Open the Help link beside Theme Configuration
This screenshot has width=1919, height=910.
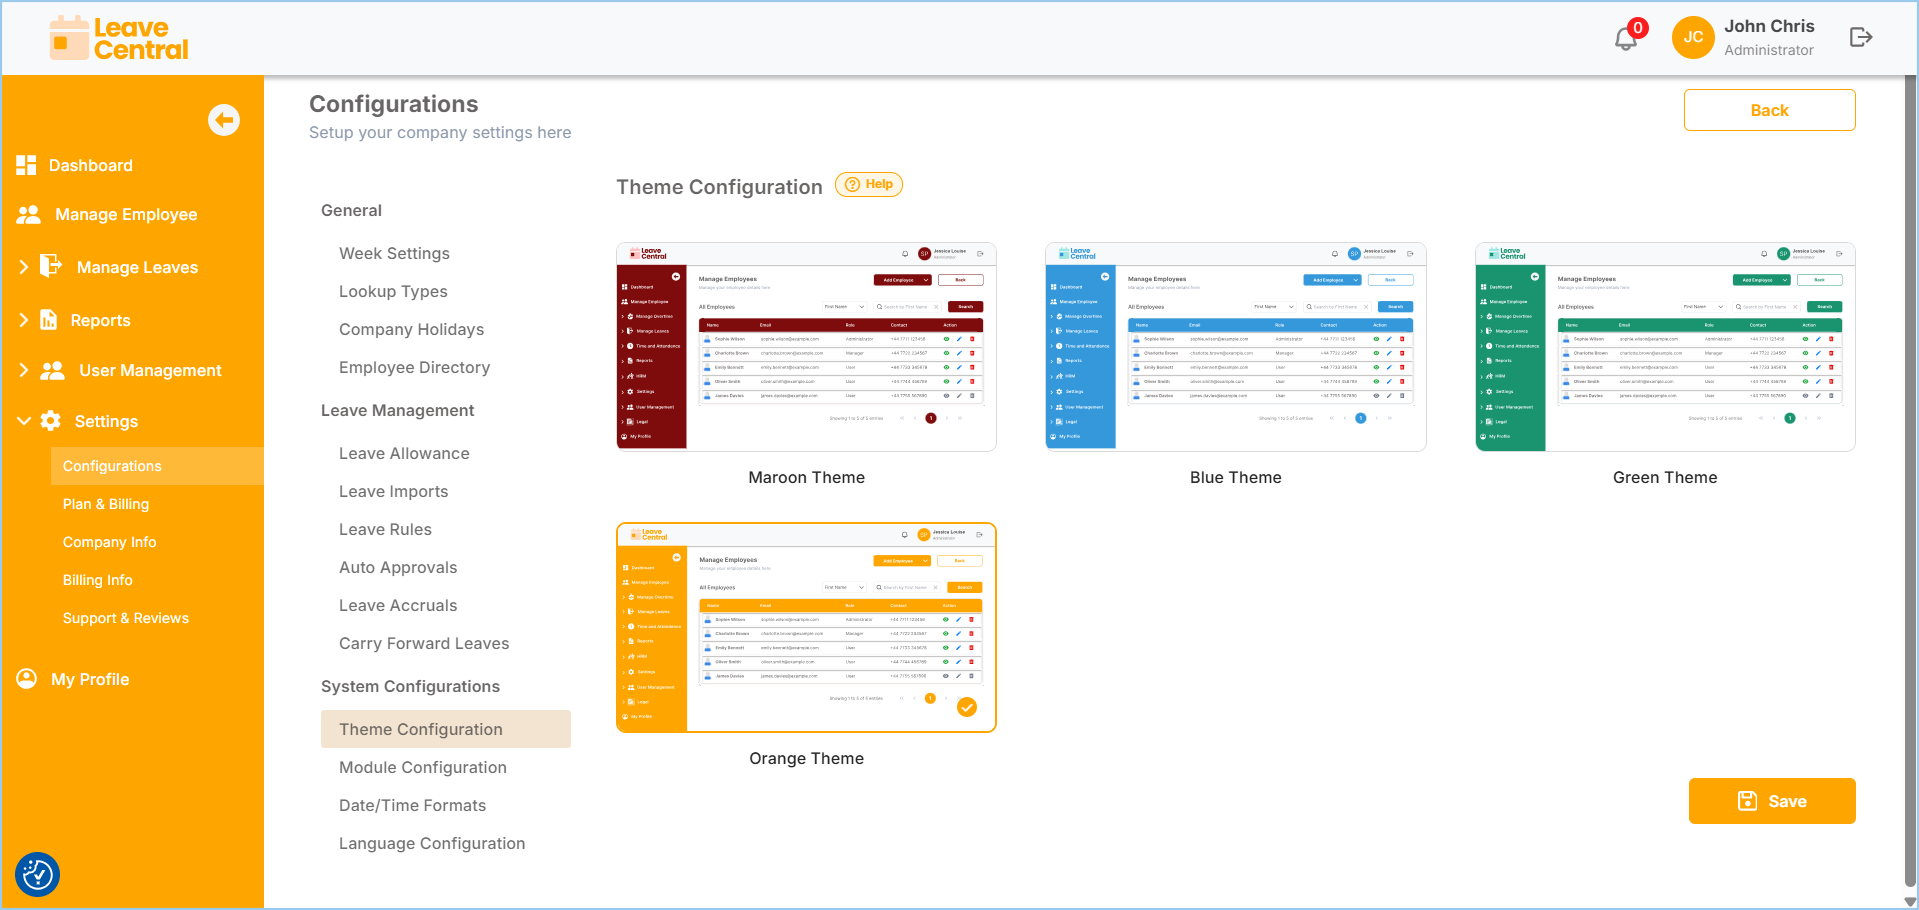tap(869, 184)
